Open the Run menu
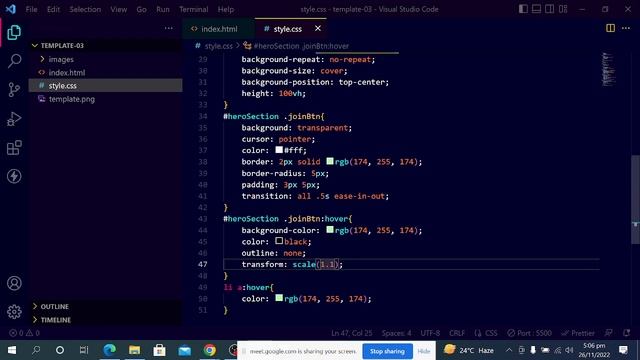 coord(162,9)
